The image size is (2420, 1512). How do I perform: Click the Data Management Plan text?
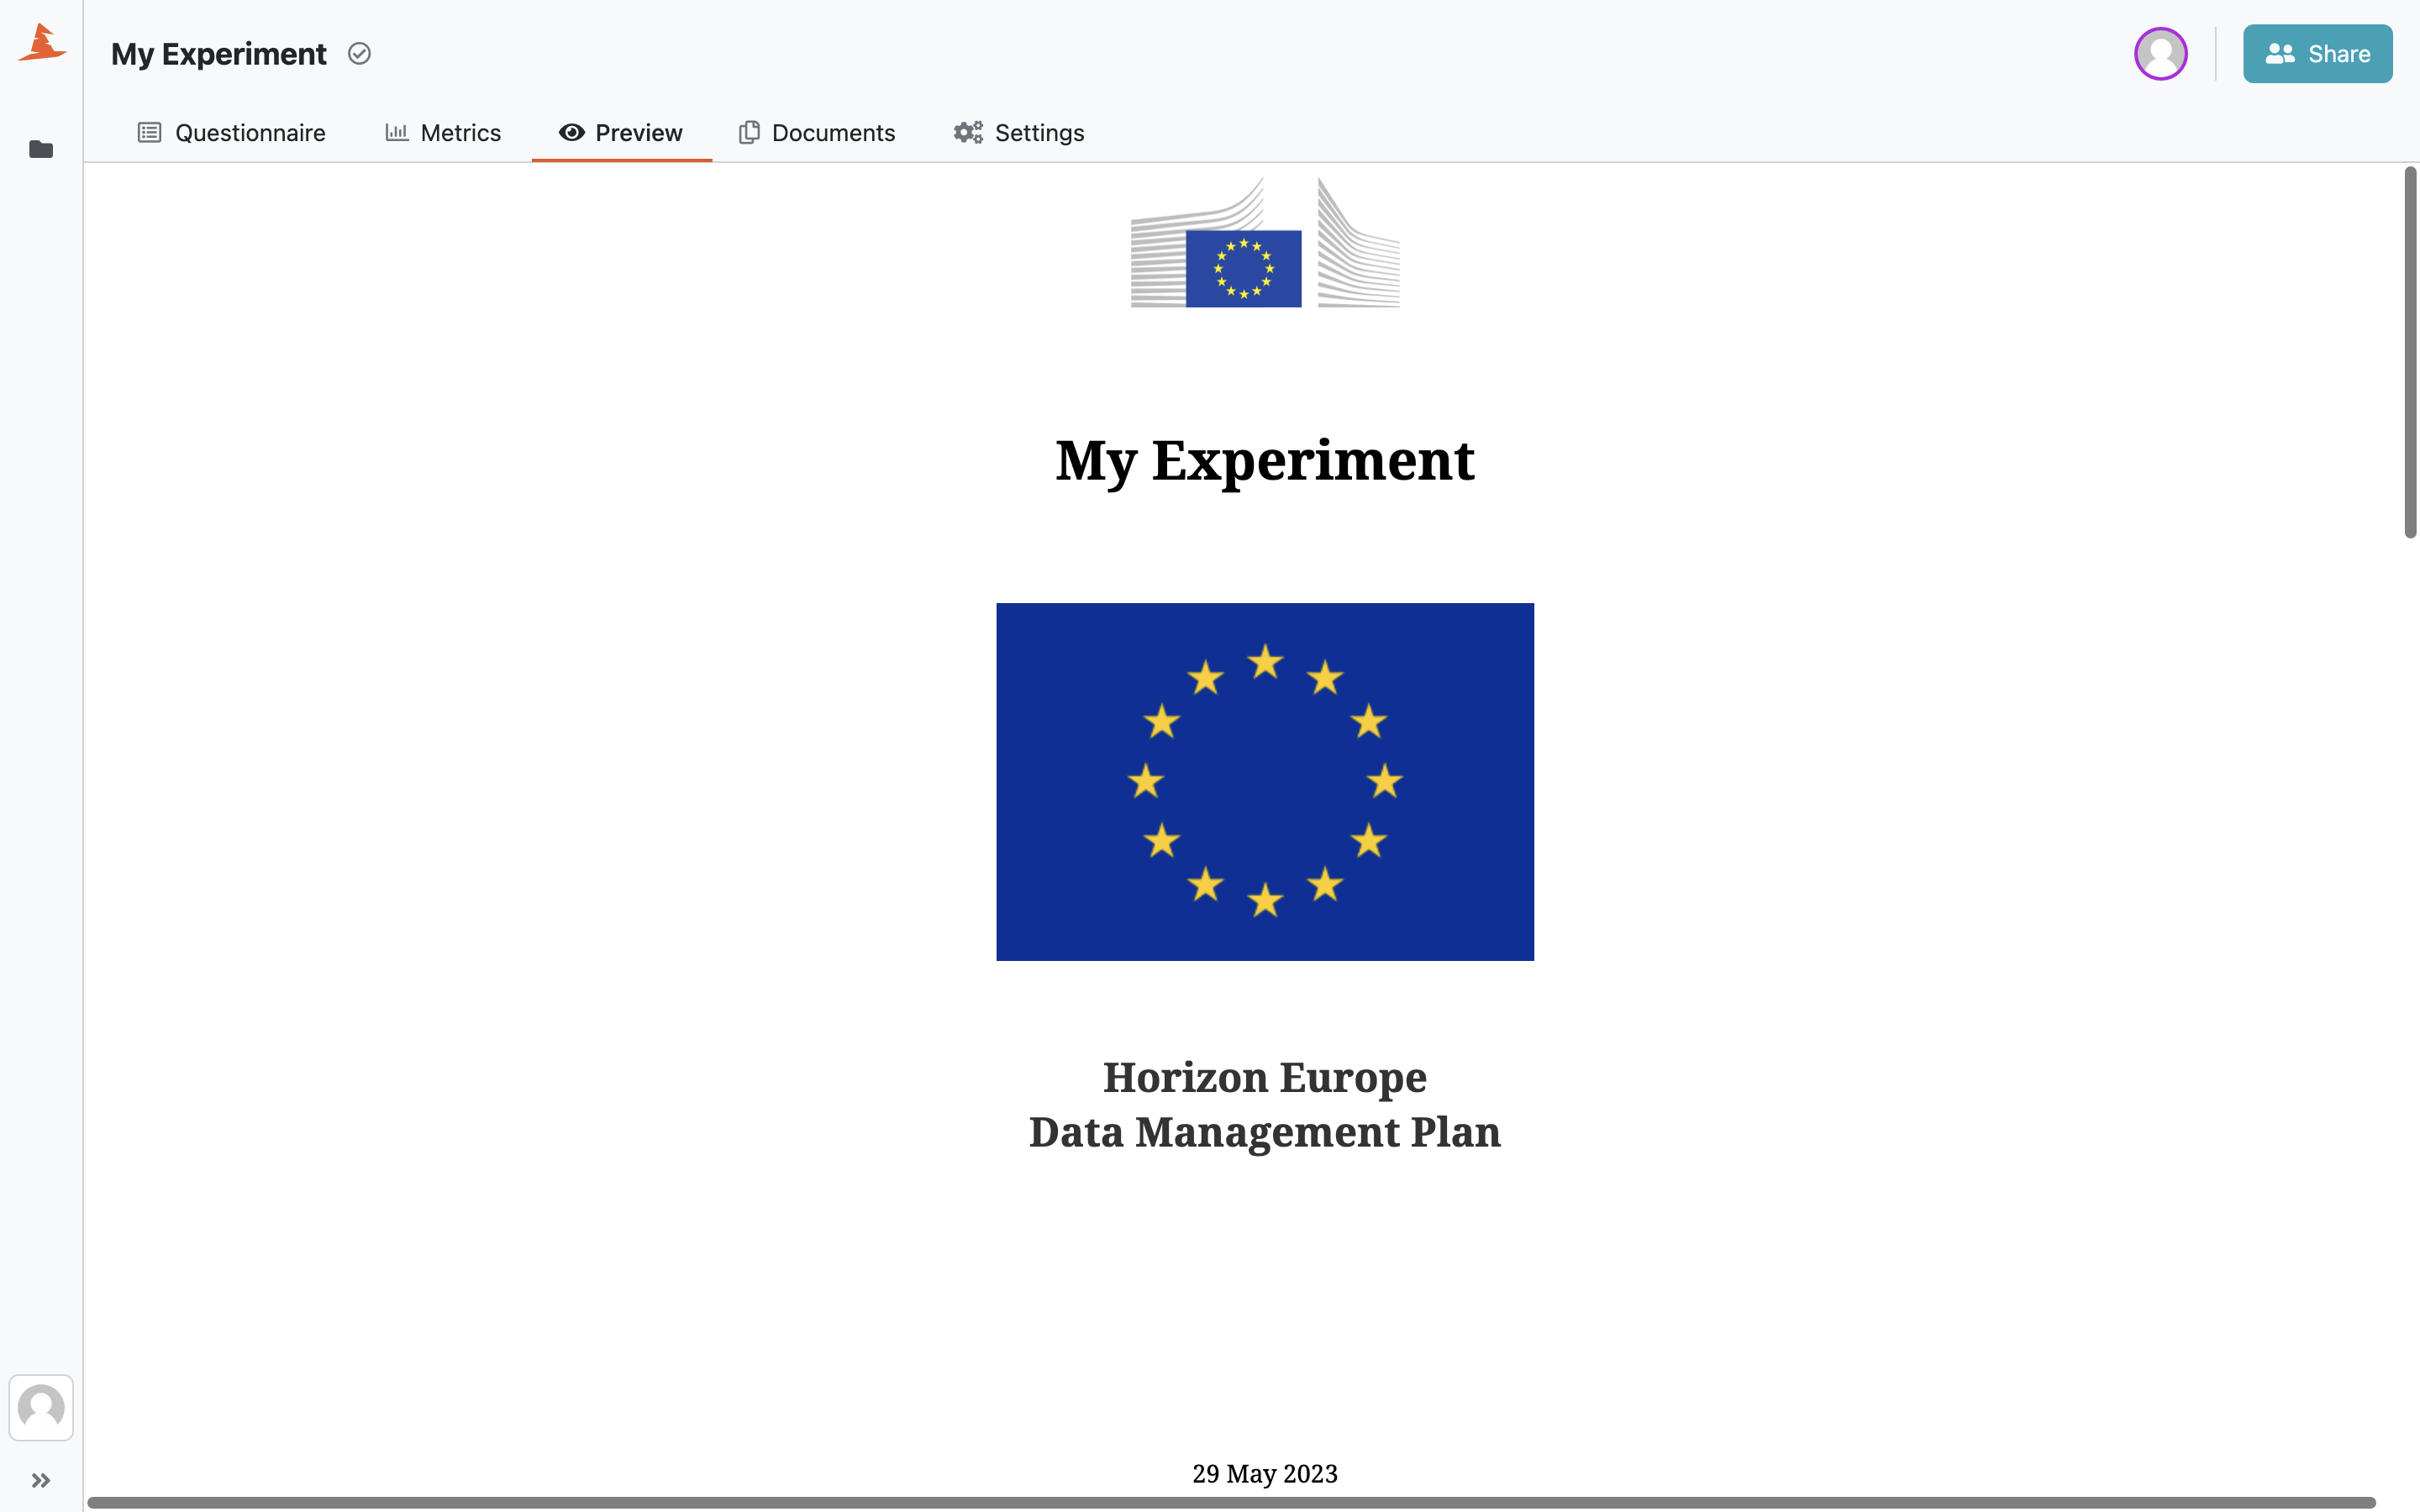[x=1265, y=1132]
